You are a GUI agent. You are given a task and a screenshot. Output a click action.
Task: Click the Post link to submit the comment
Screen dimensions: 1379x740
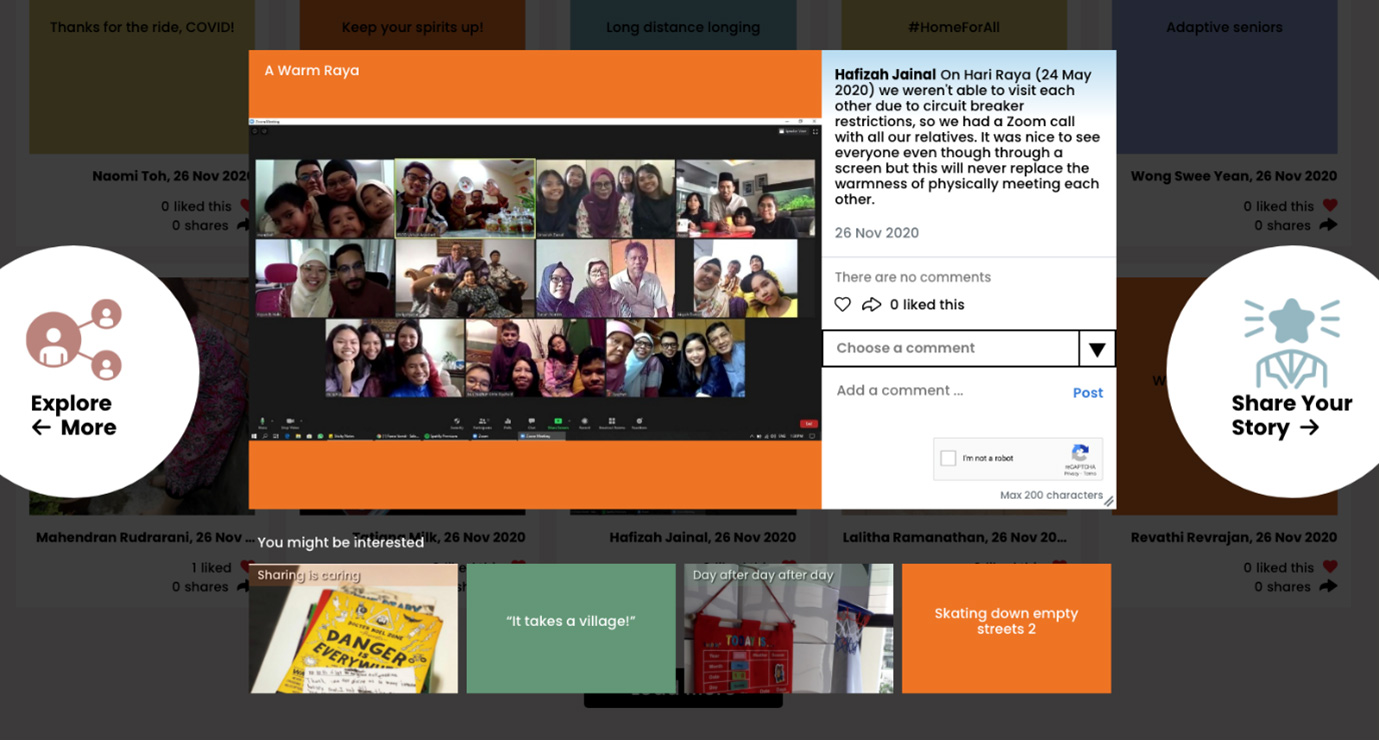point(1087,393)
